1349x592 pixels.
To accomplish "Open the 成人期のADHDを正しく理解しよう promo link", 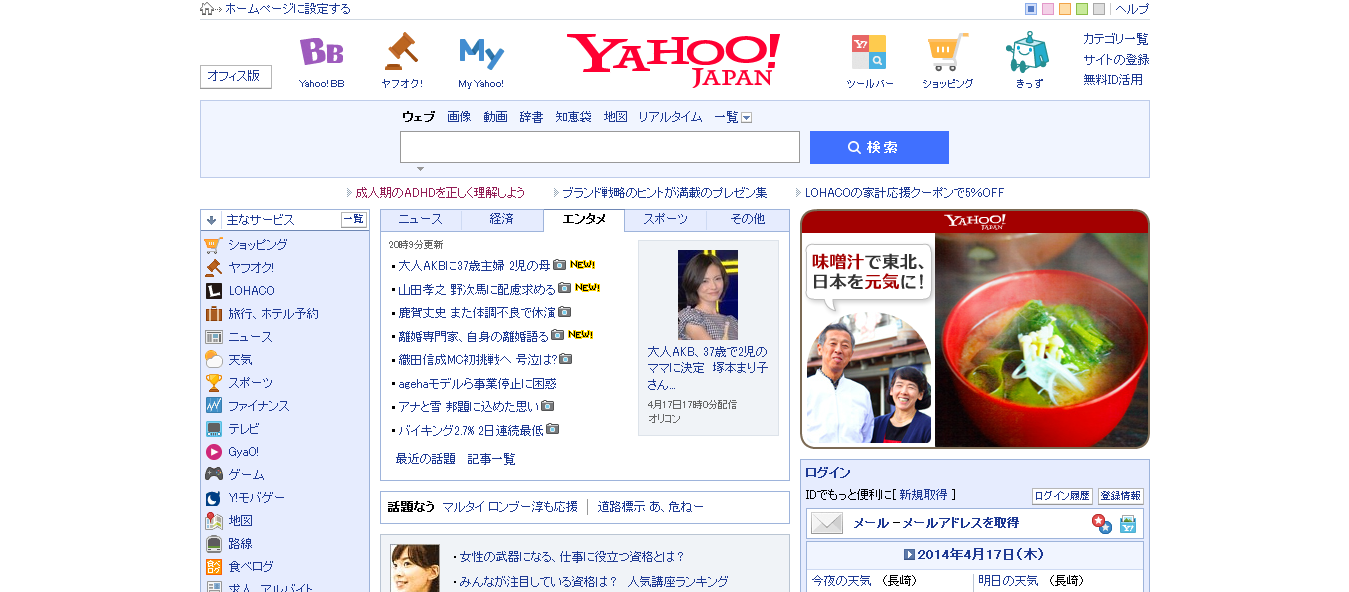I will 440,192.
